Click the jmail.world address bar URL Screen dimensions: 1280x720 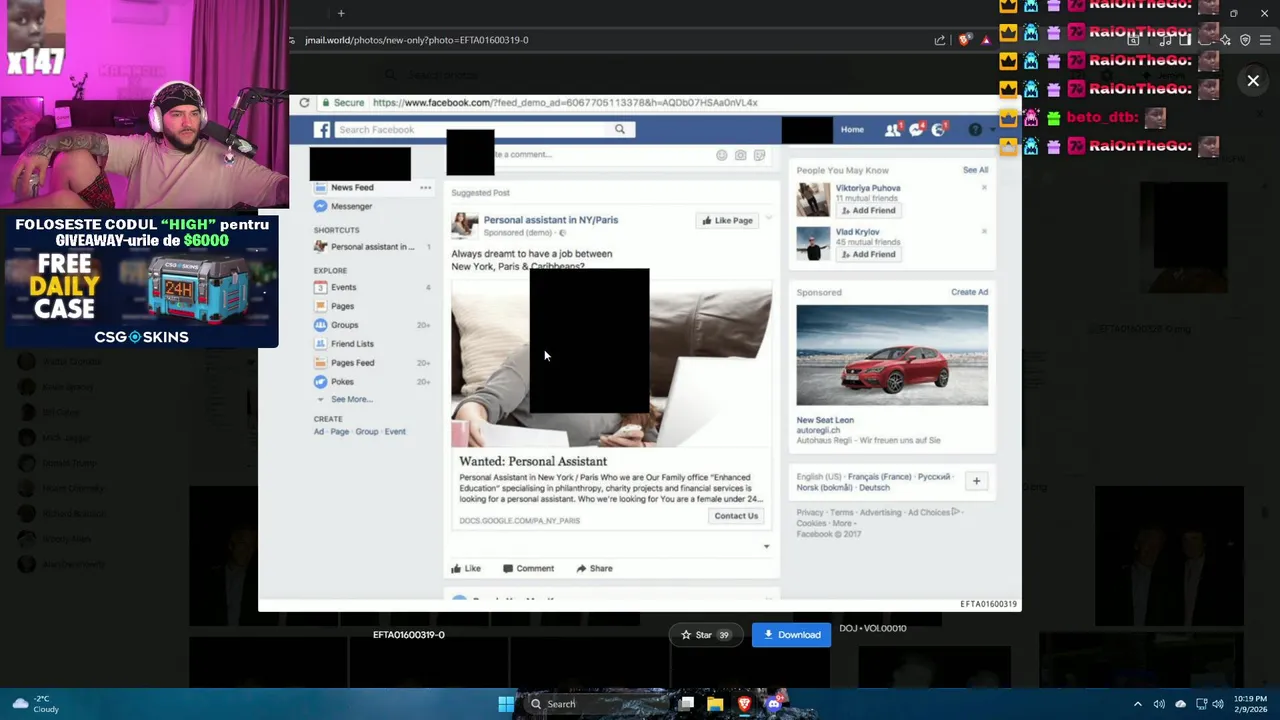pyautogui.click(x=417, y=40)
